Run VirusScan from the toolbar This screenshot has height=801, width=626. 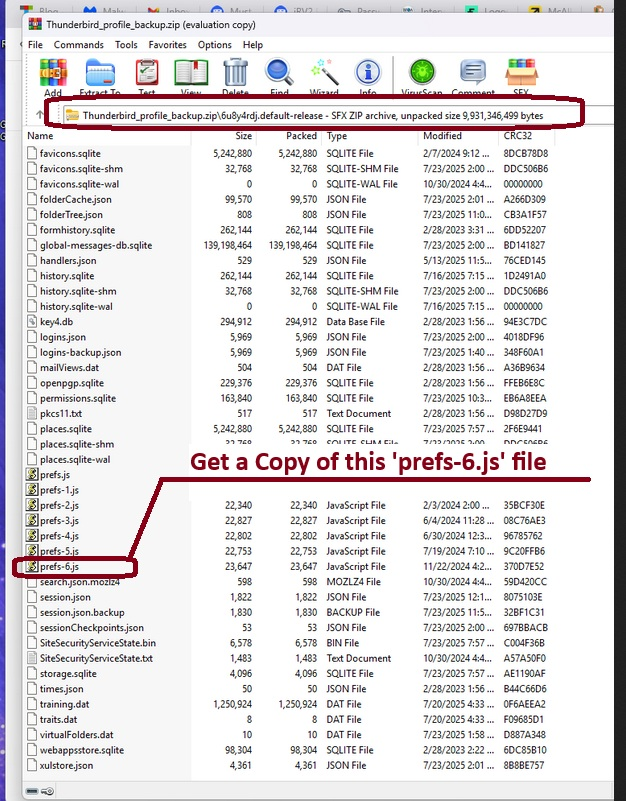[x=422, y=73]
